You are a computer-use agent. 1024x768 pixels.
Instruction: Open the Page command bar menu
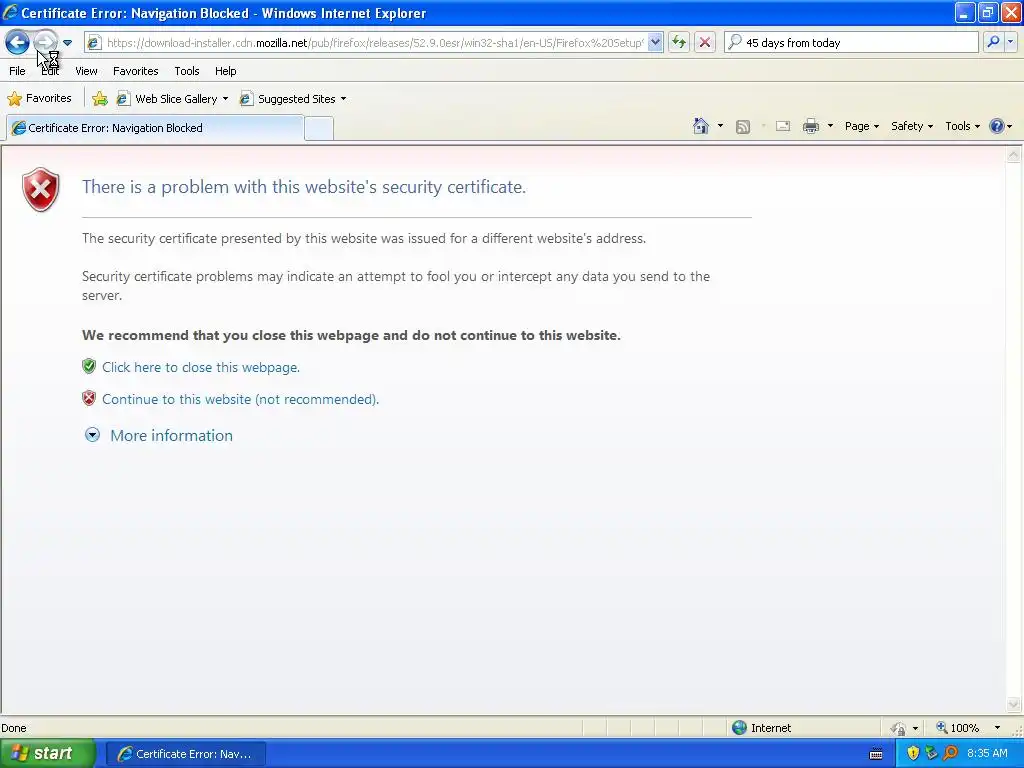(861, 126)
